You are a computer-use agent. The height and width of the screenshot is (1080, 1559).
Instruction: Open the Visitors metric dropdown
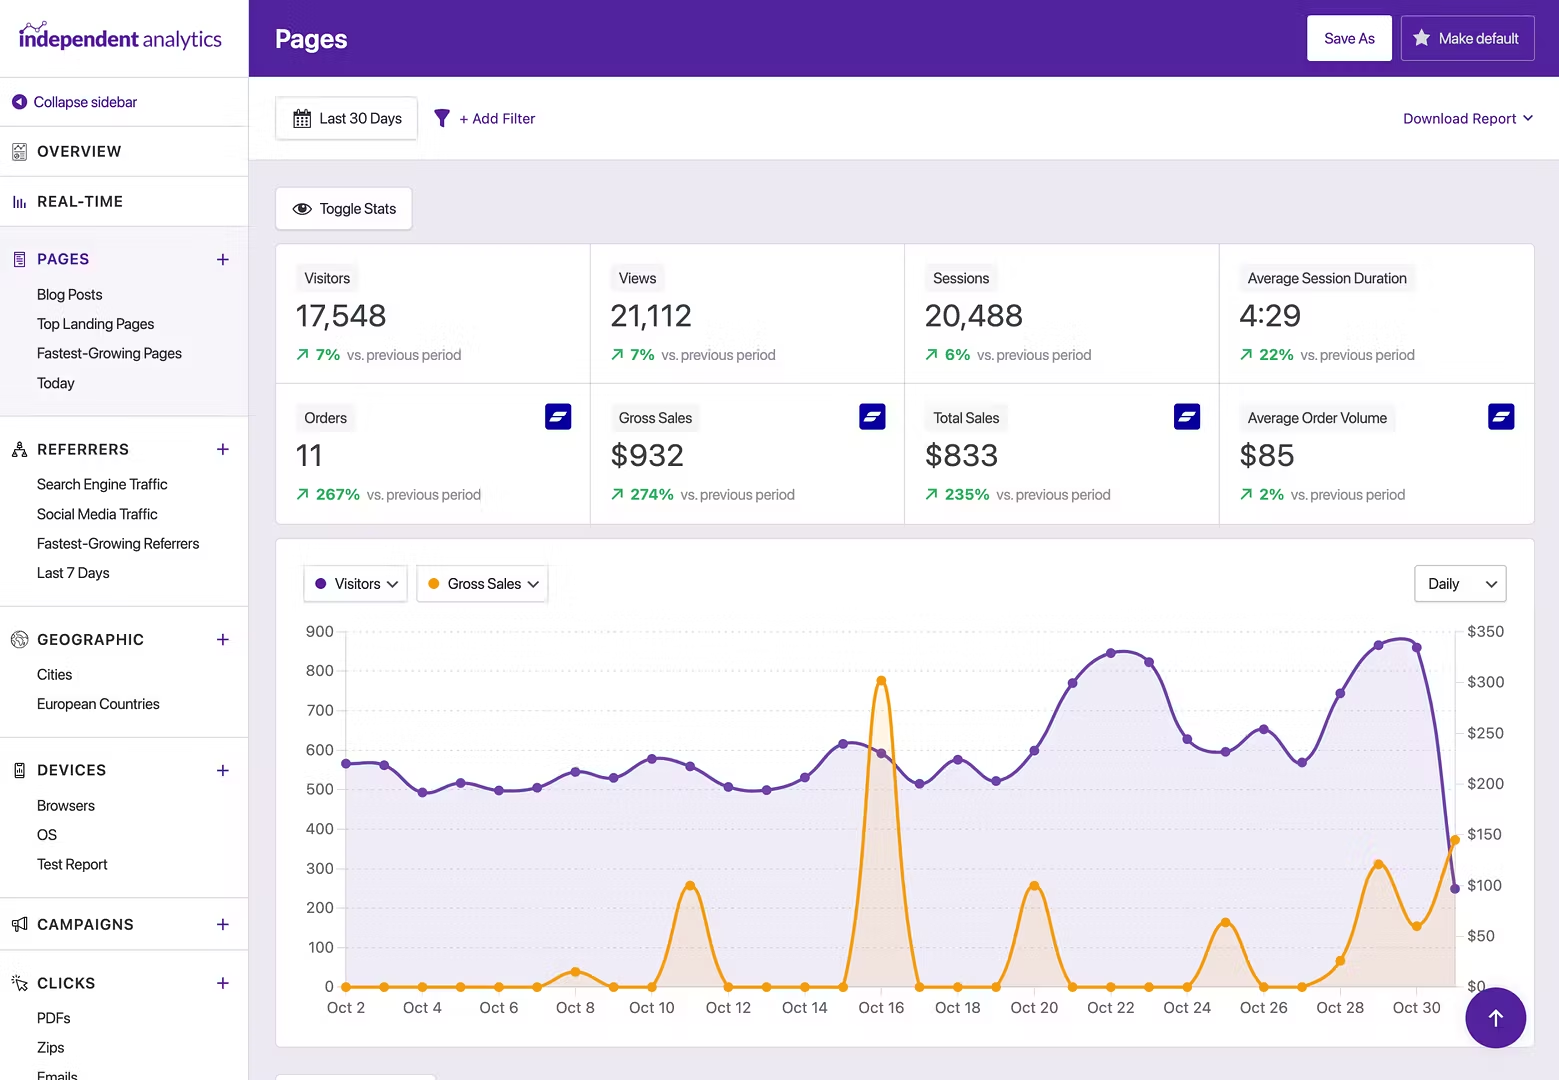pos(355,583)
